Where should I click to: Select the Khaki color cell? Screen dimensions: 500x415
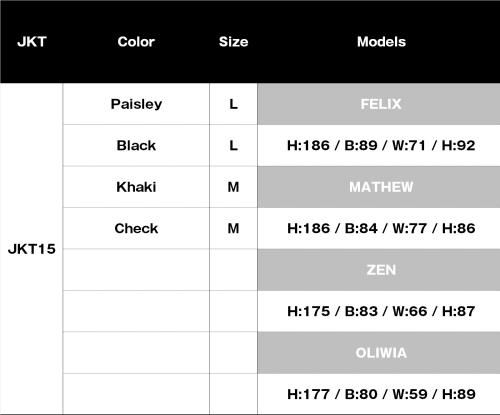coord(136,187)
